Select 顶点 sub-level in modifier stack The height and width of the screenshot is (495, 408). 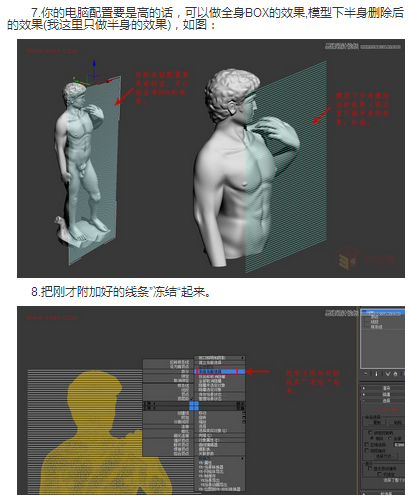pyautogui.click(x=375, y=317)
